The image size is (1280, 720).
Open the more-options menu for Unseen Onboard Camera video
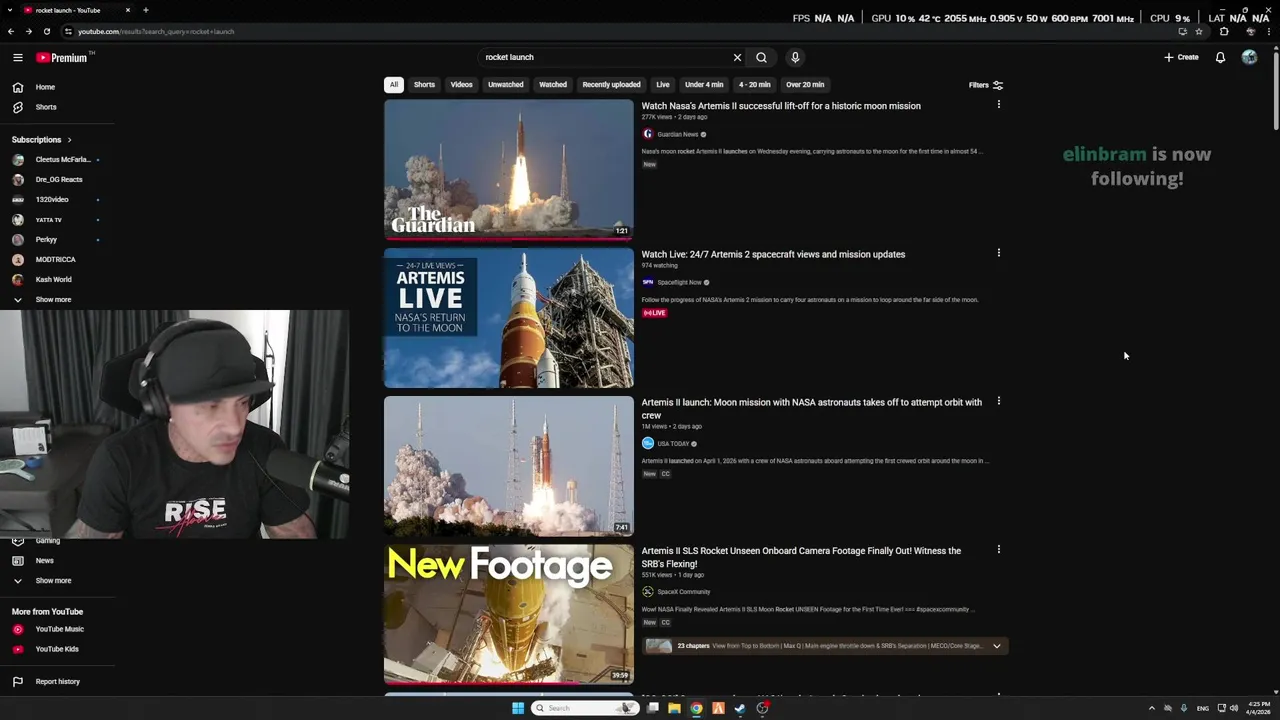point(998,549)
